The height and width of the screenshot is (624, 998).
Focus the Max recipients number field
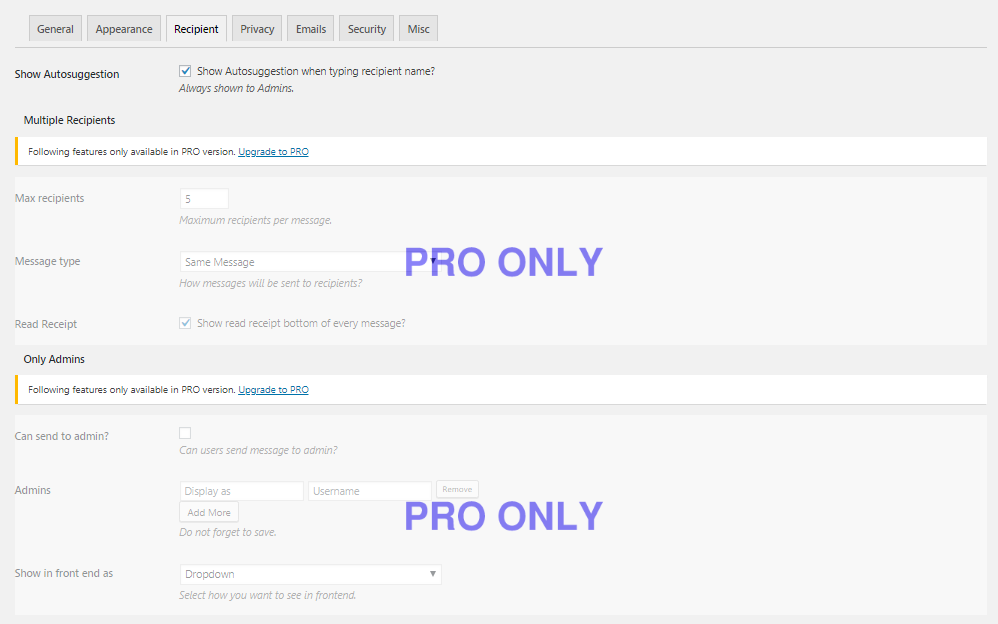(204, 199)
